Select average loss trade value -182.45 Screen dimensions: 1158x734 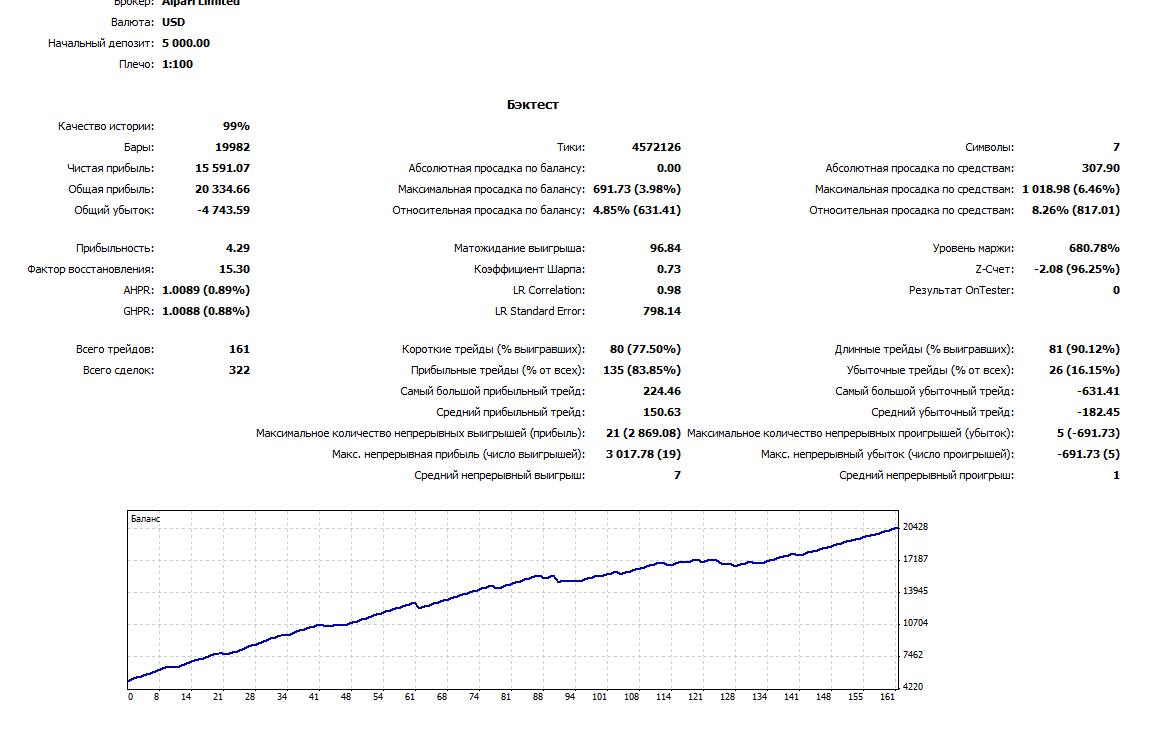(1098, 412)
